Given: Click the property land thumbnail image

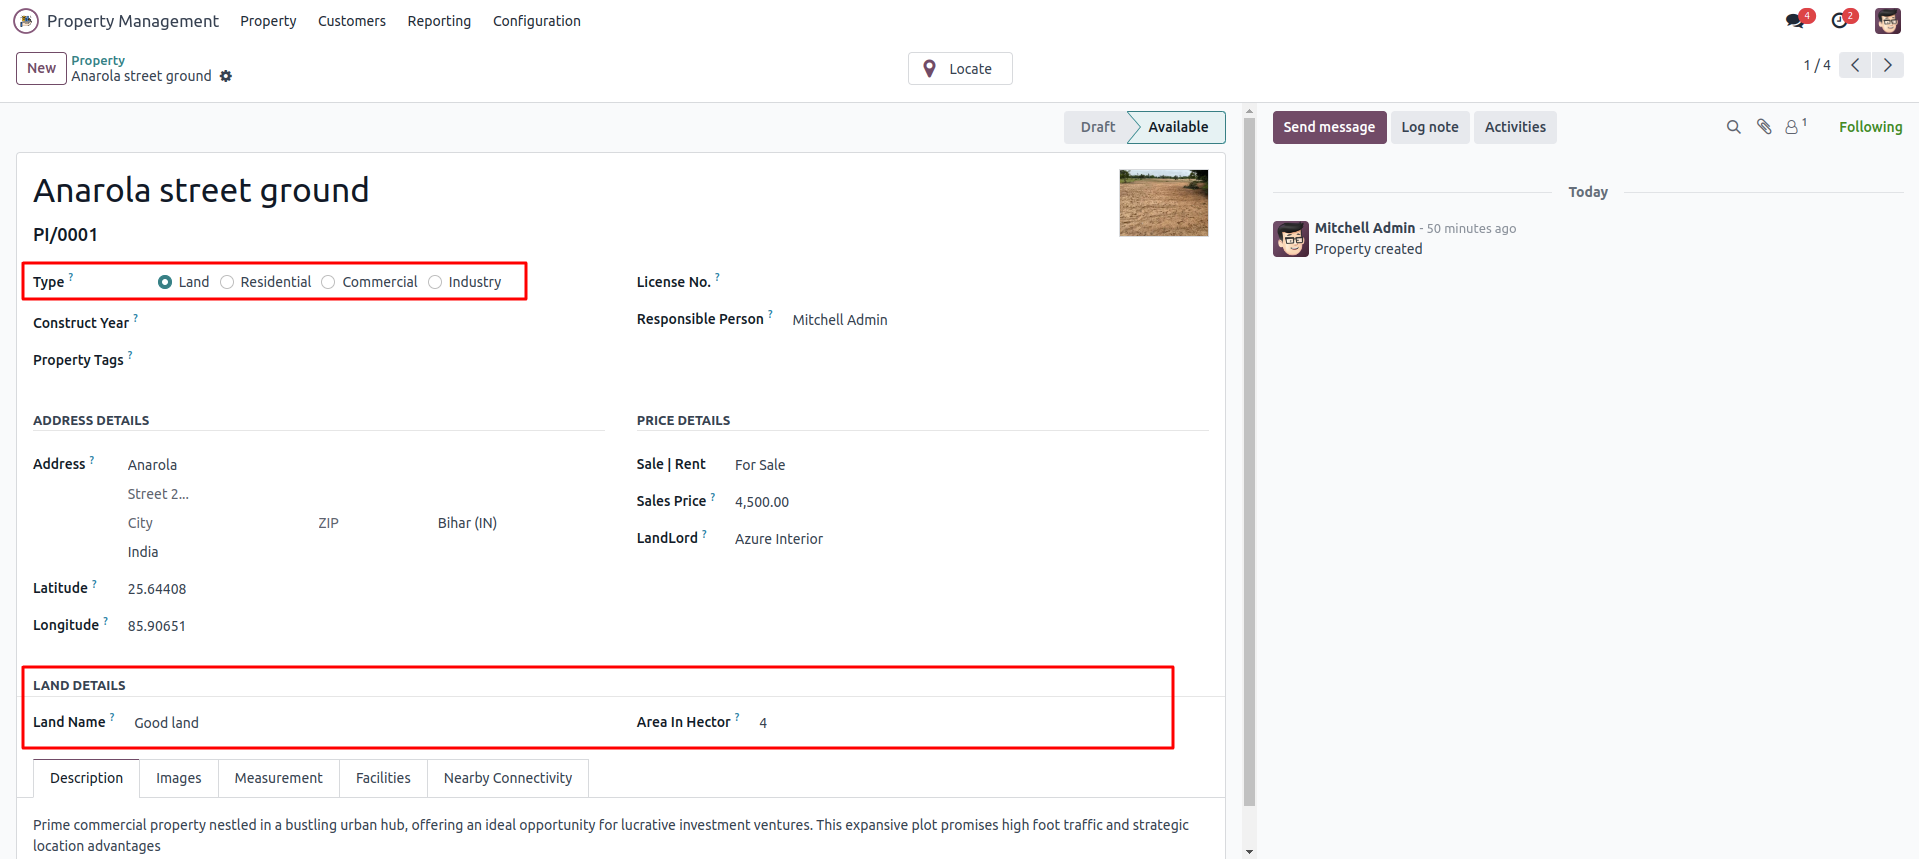Looking at the screenshot, I should (1163, 203).
